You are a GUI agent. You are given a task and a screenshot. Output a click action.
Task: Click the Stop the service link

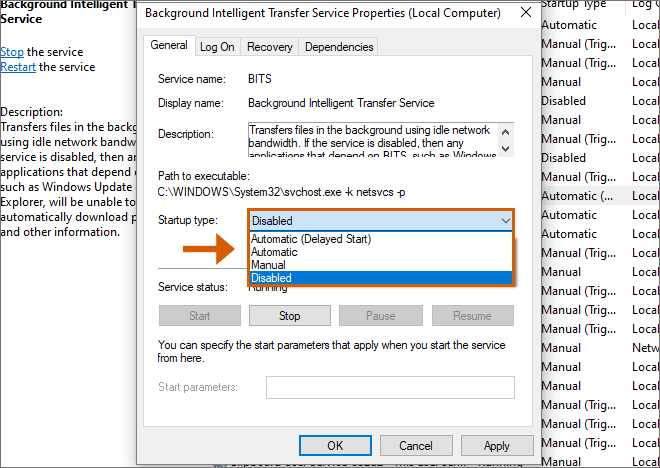click(x=12, y=51)
